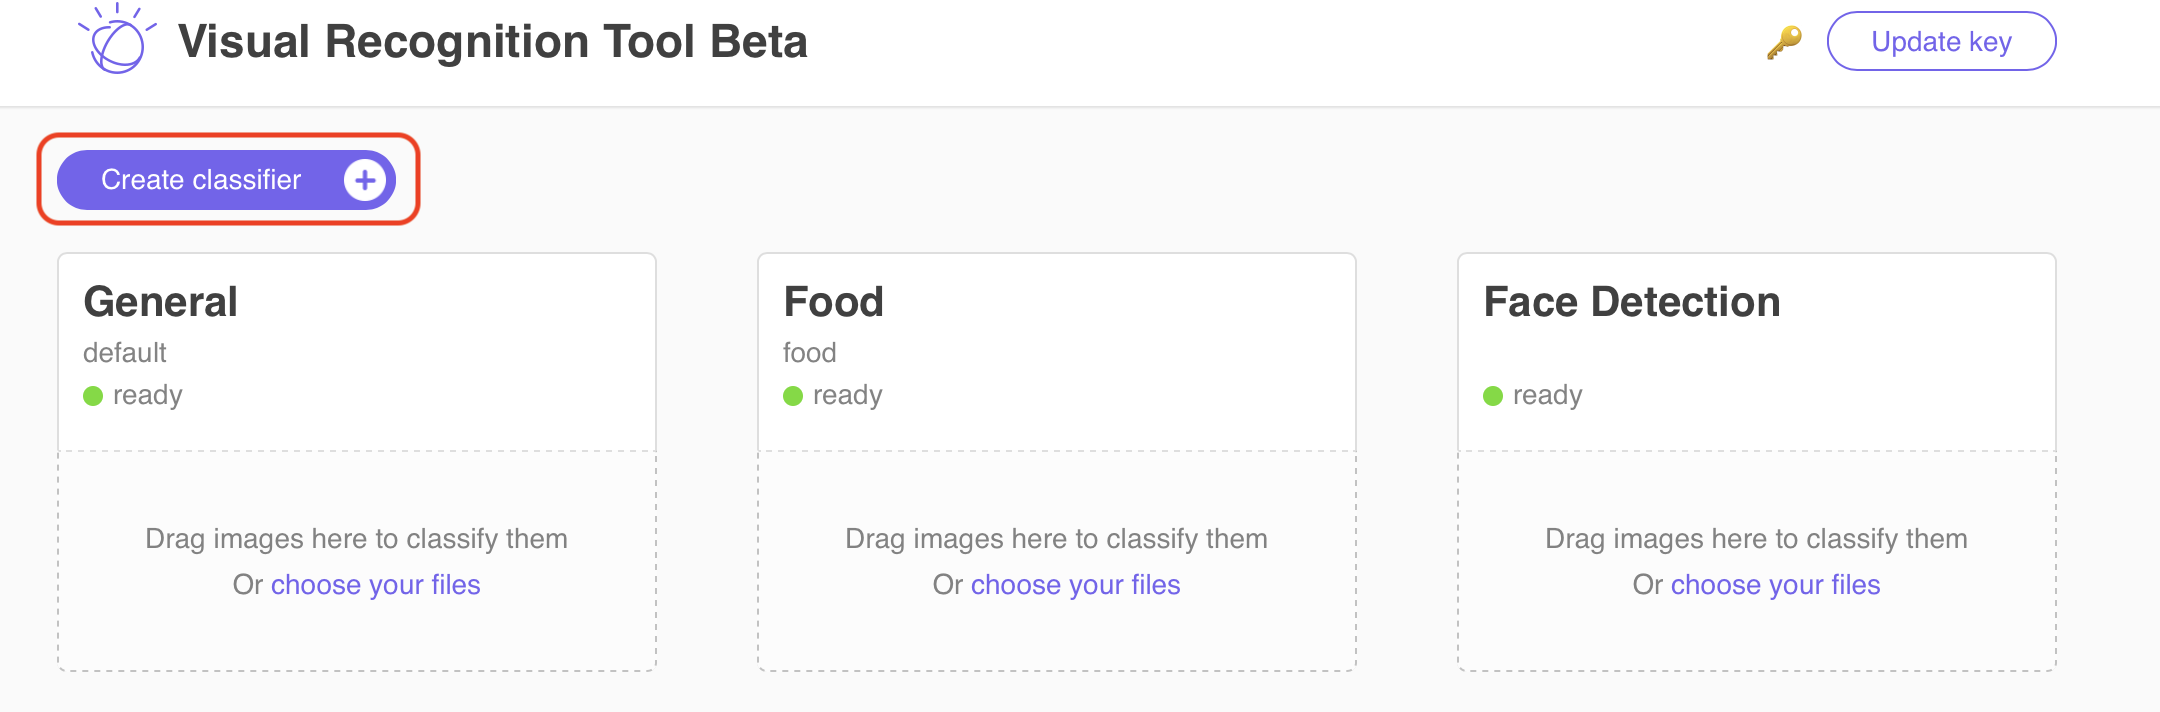Click the General card's image drop zone text

356,539
